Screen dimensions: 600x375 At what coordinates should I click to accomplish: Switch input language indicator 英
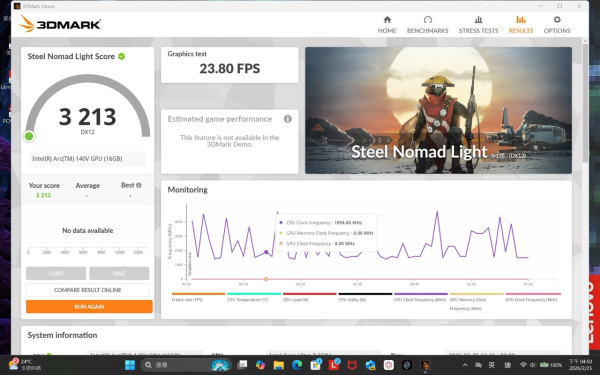492,365
